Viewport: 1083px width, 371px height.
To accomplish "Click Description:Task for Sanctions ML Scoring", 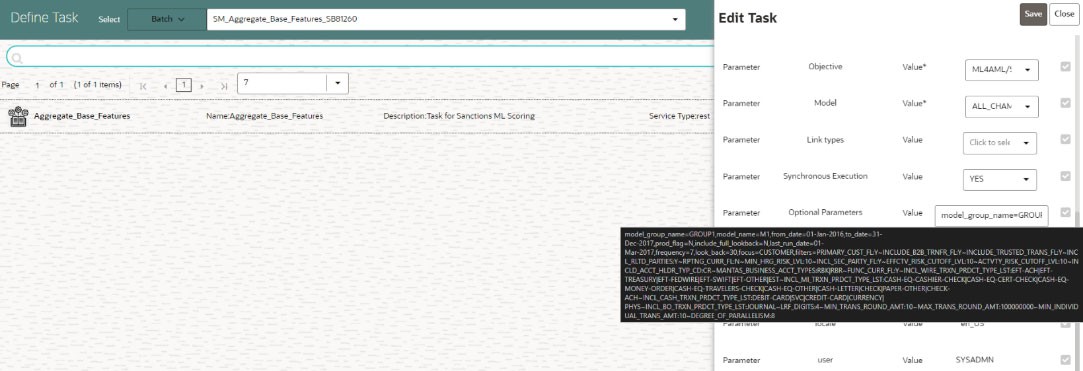I will click(459, 116).
